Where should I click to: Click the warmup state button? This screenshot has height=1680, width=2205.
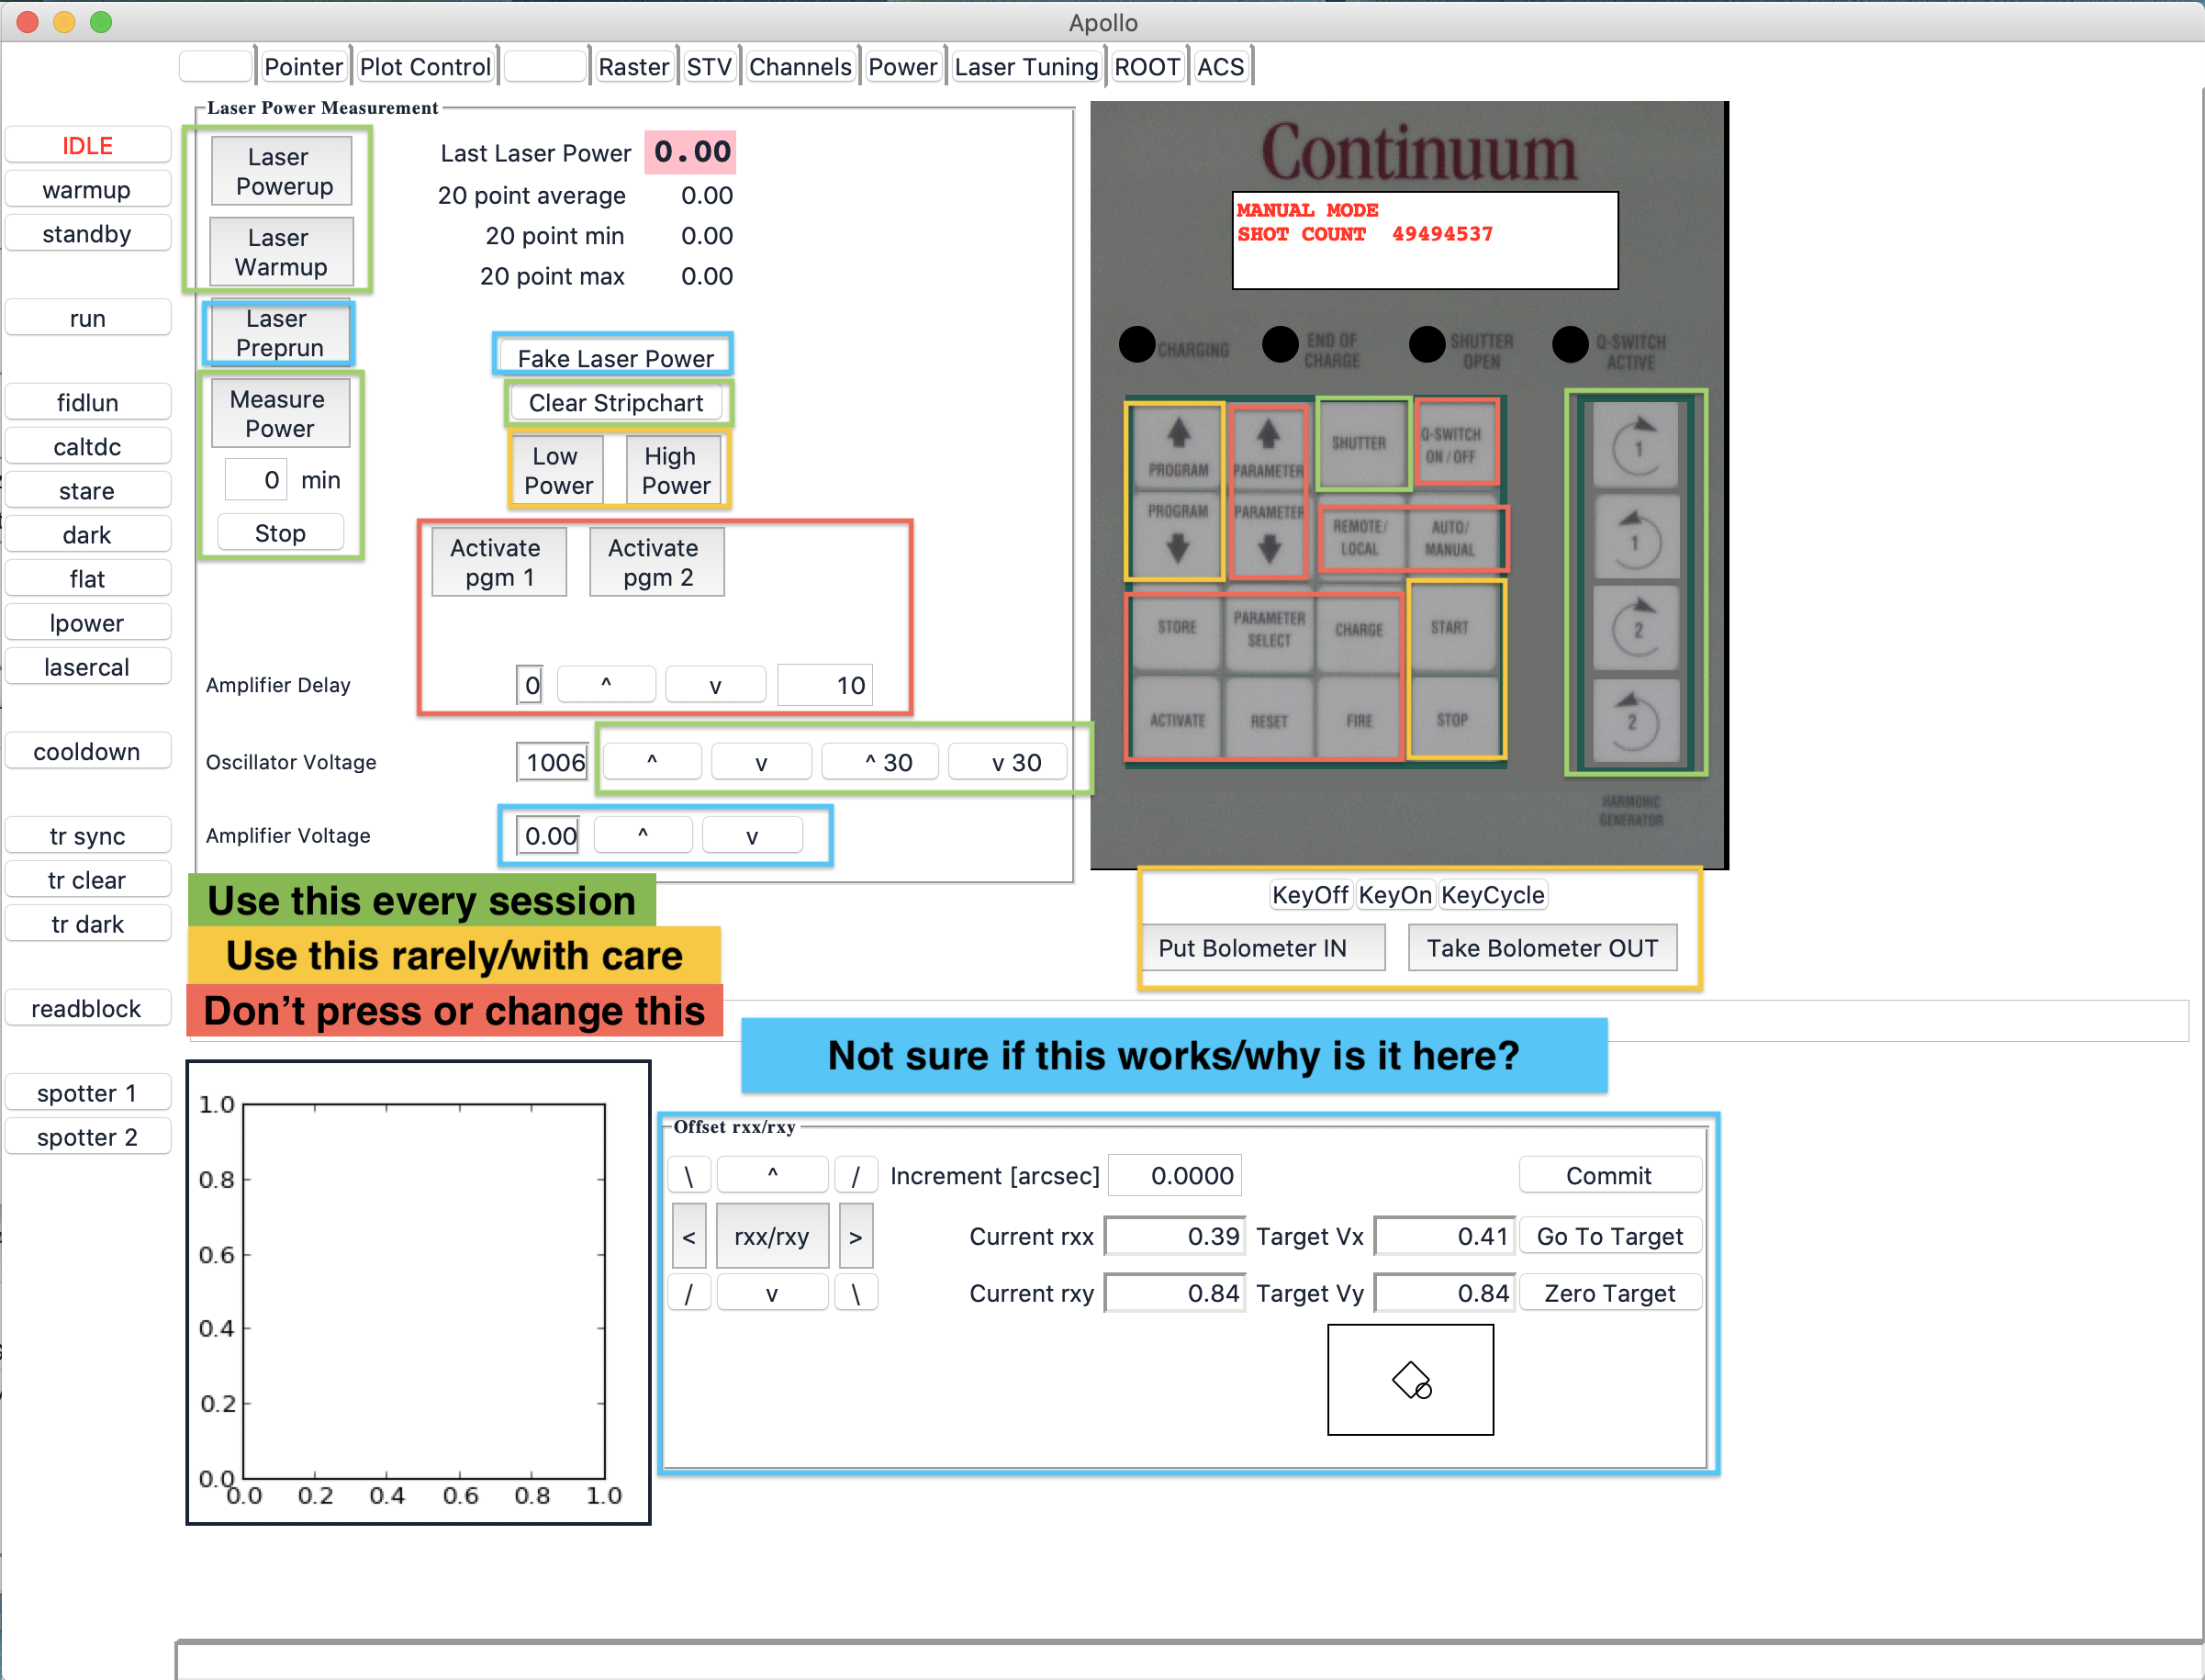88,190
